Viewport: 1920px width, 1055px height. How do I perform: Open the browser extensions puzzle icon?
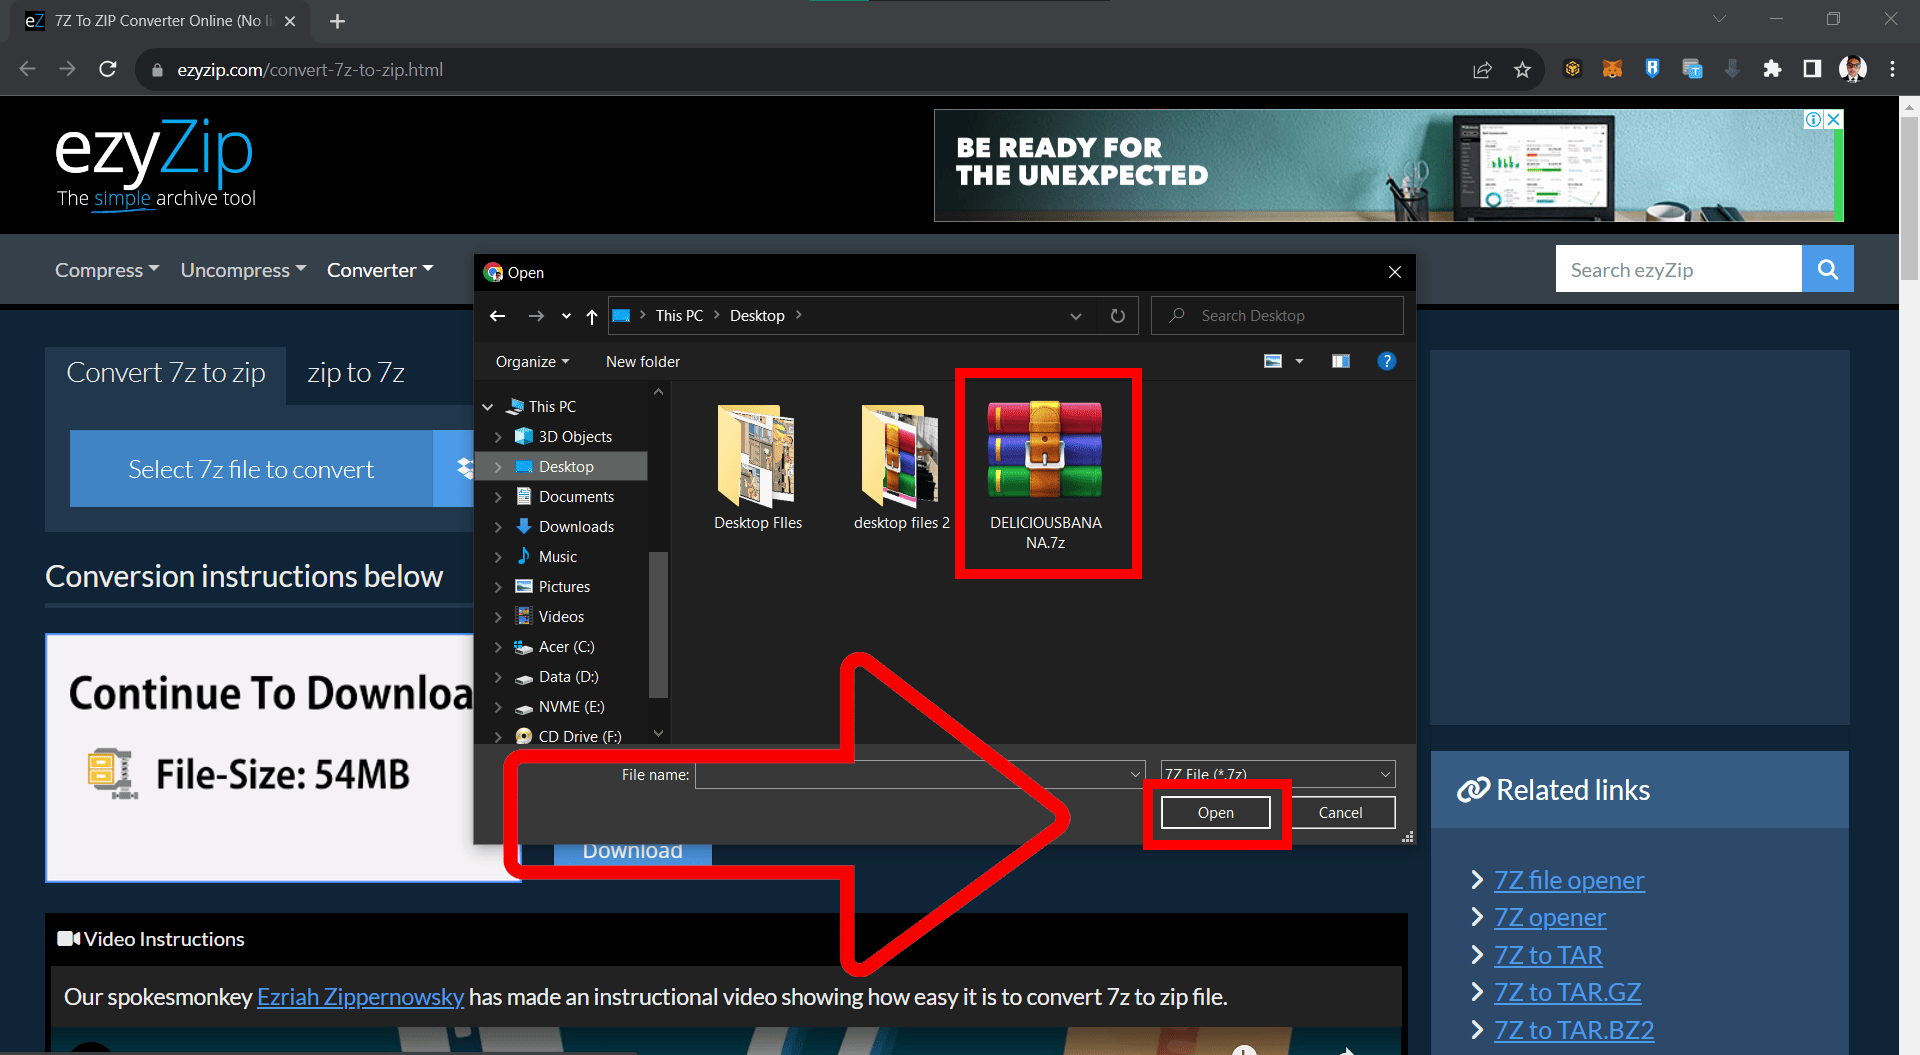[1772, 69]
